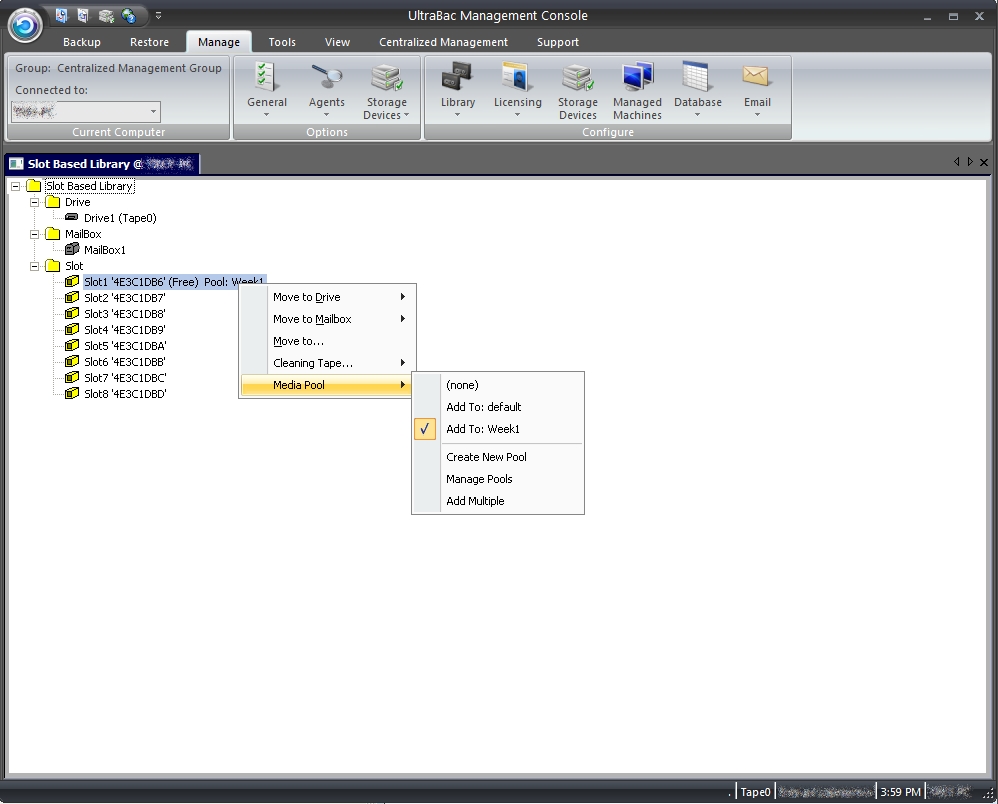Click the 3:59 PM status bar time
998x804 pixels.
[900, 792]
